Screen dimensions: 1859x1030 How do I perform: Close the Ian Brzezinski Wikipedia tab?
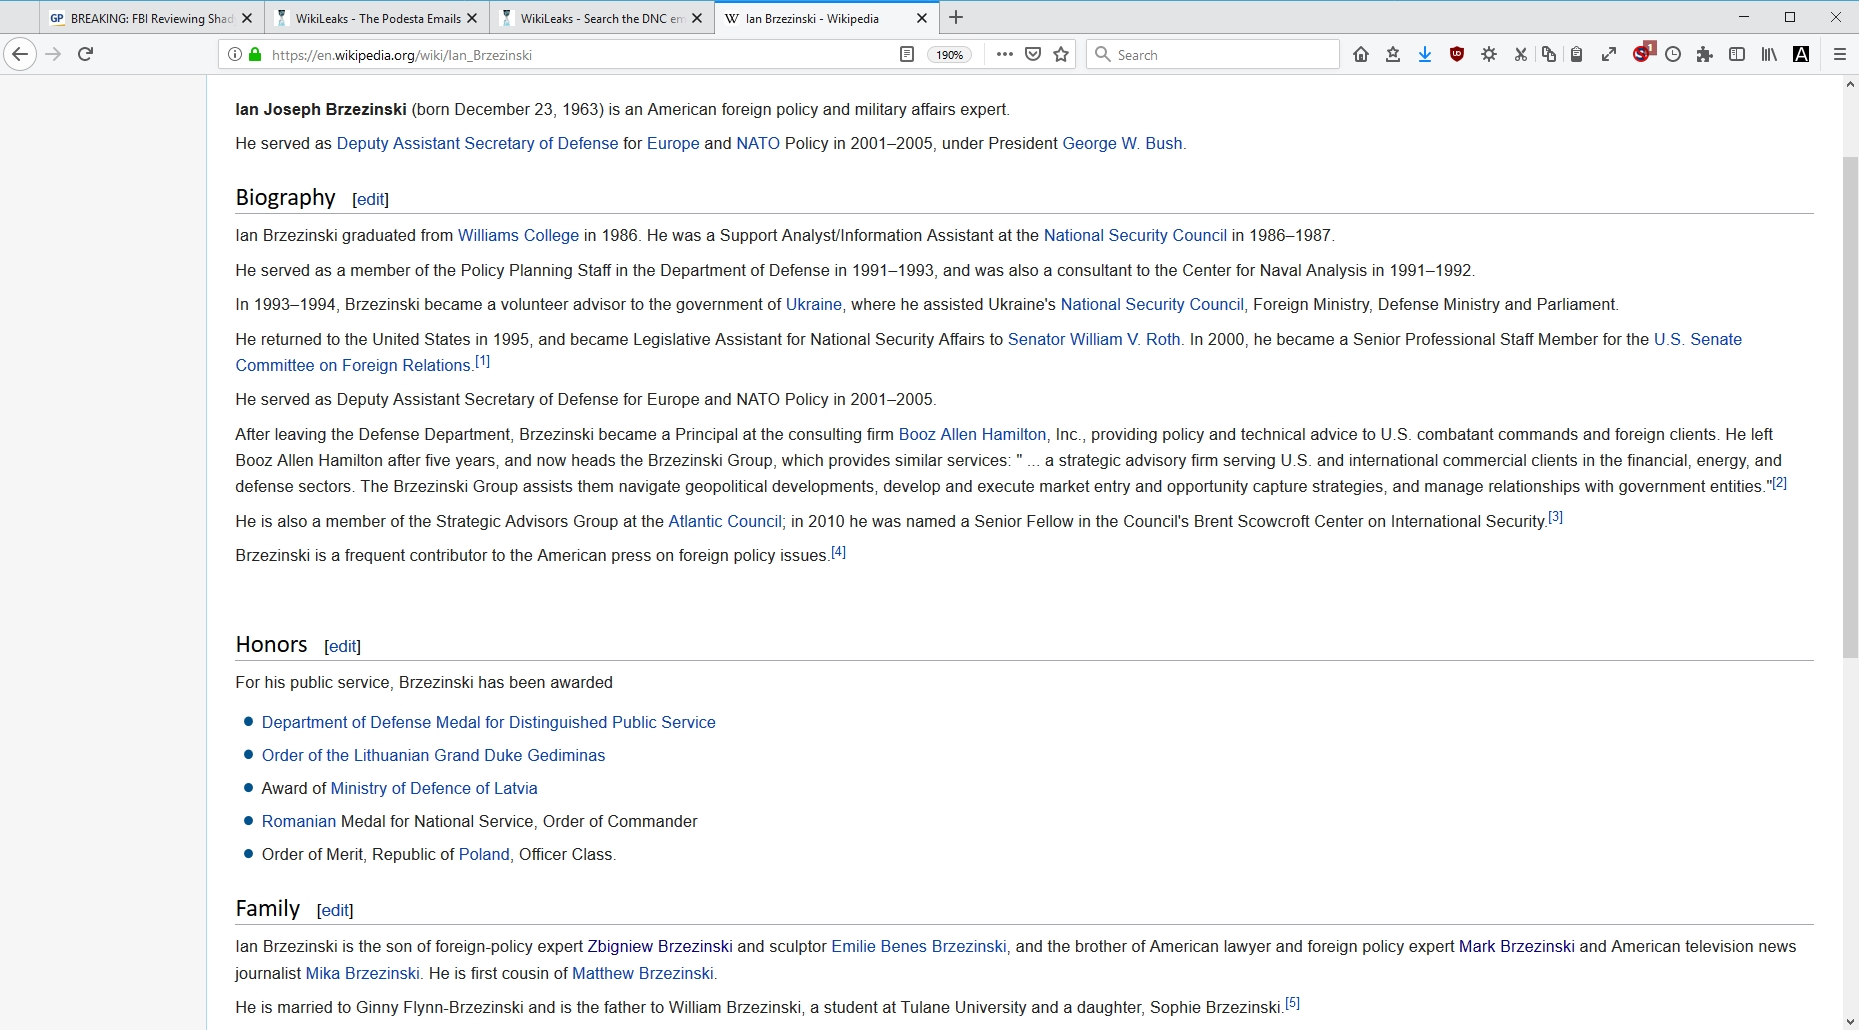(x=922, y=18)
